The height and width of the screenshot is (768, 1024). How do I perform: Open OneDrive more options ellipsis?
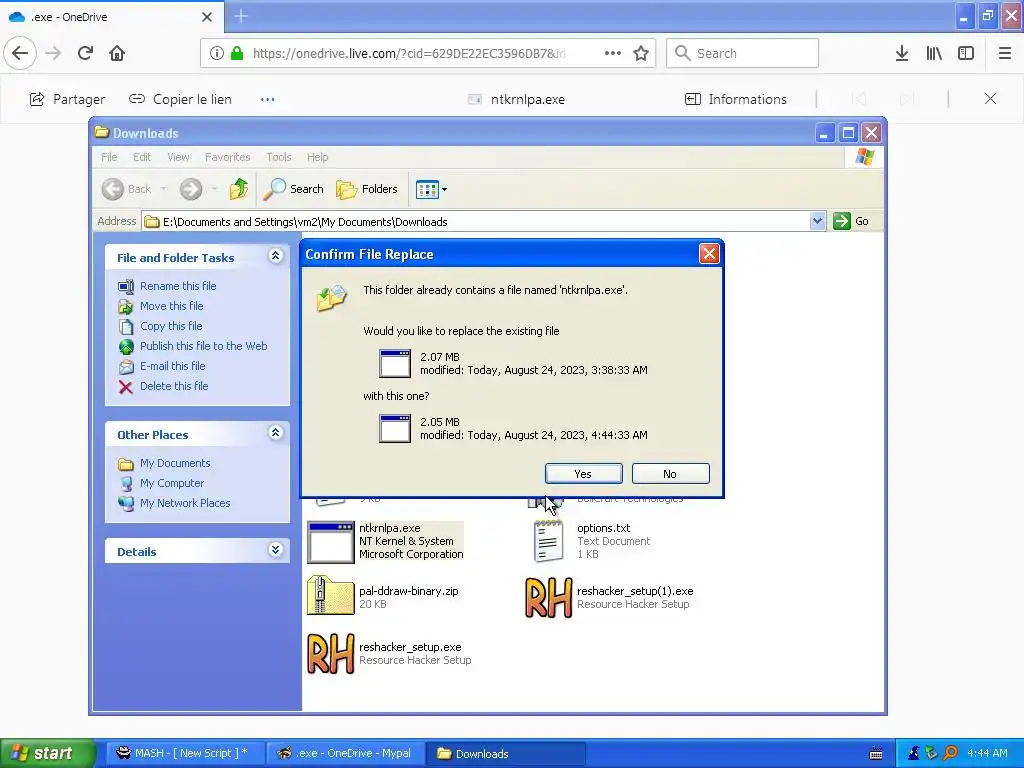[x=268, y=99]
